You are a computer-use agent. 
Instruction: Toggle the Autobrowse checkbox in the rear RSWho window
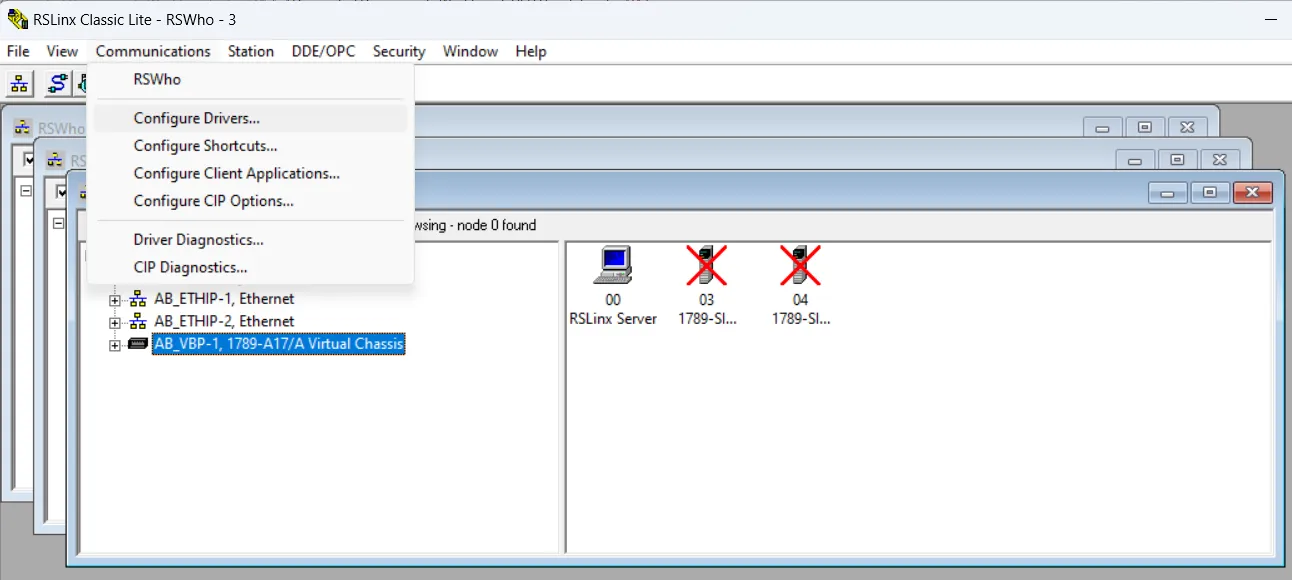pos(28,160)
